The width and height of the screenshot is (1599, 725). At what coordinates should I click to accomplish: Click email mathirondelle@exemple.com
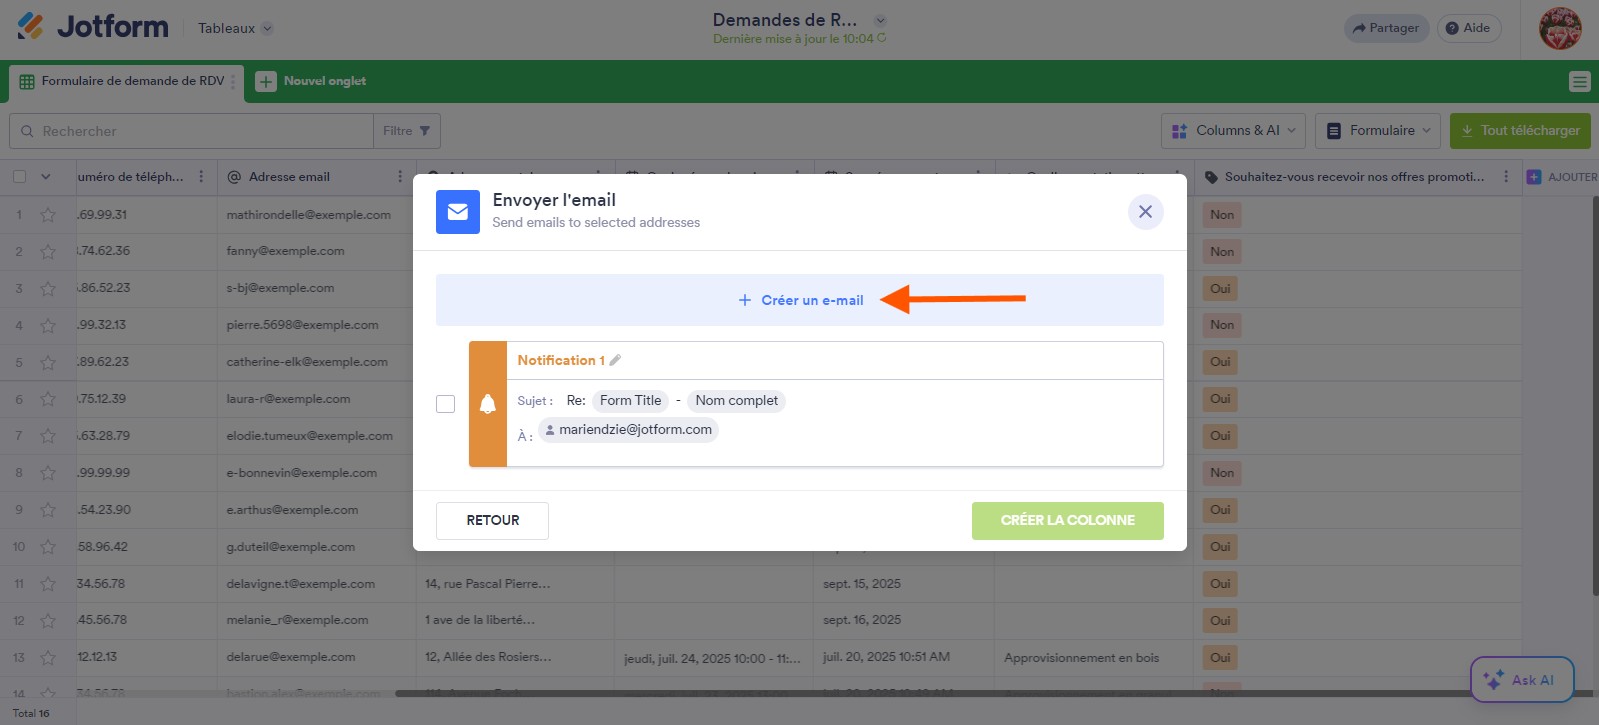pos(309,215)
